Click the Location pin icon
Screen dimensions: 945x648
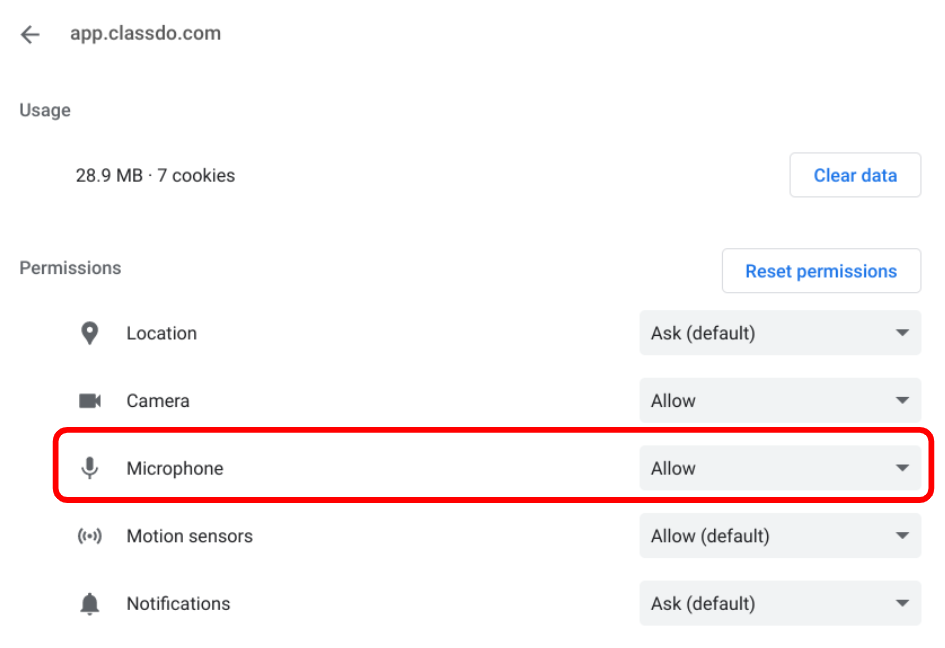pyautogui.click(x=90, y=333)
